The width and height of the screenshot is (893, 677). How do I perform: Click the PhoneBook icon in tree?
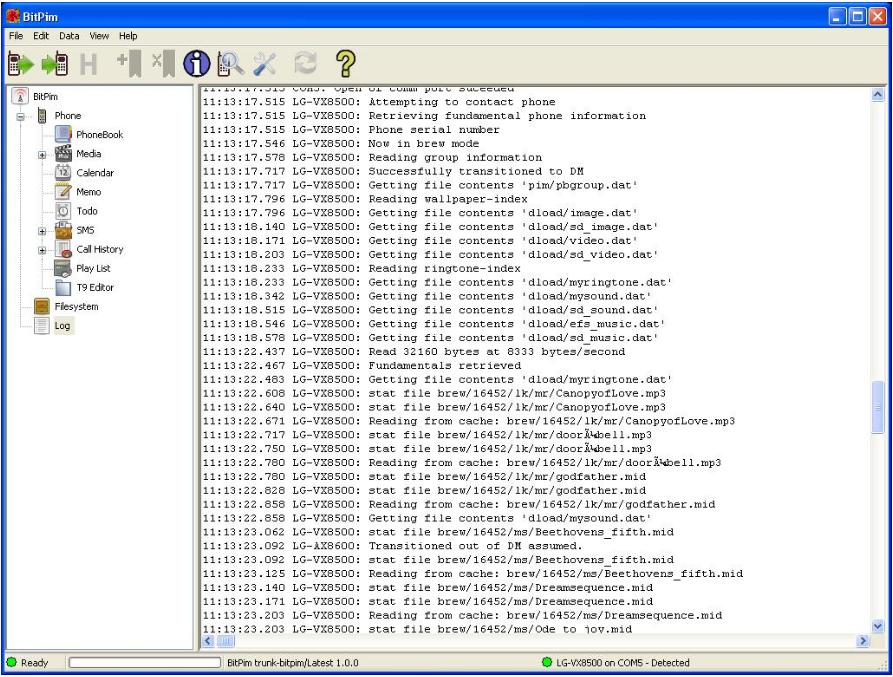(x=63, y=134)
